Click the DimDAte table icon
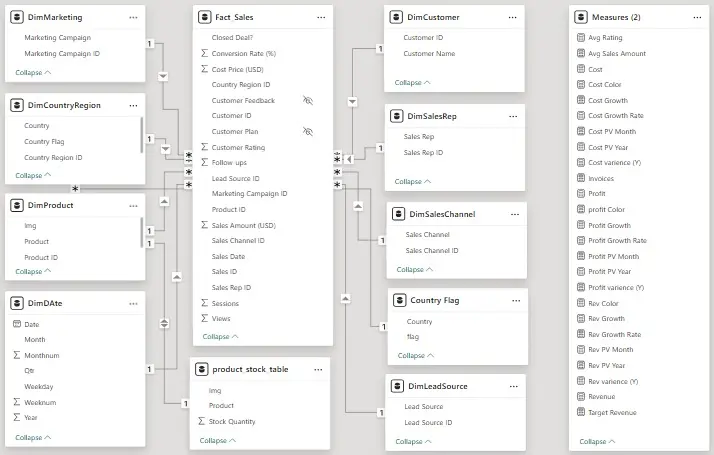The height and width of the screenshot is (455, 714). pos(17,303)
